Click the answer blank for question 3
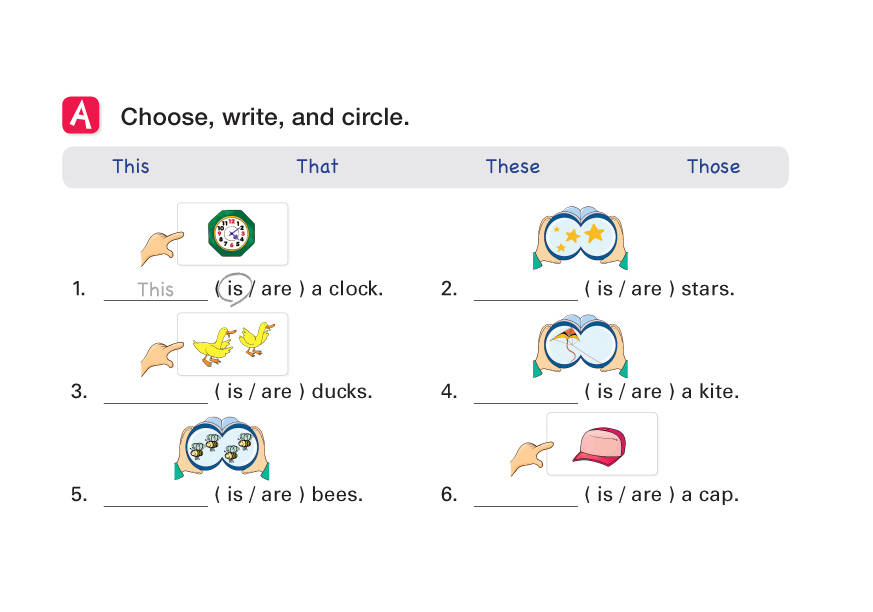This screenshot has width=873, height=612. tap(155, 393)
